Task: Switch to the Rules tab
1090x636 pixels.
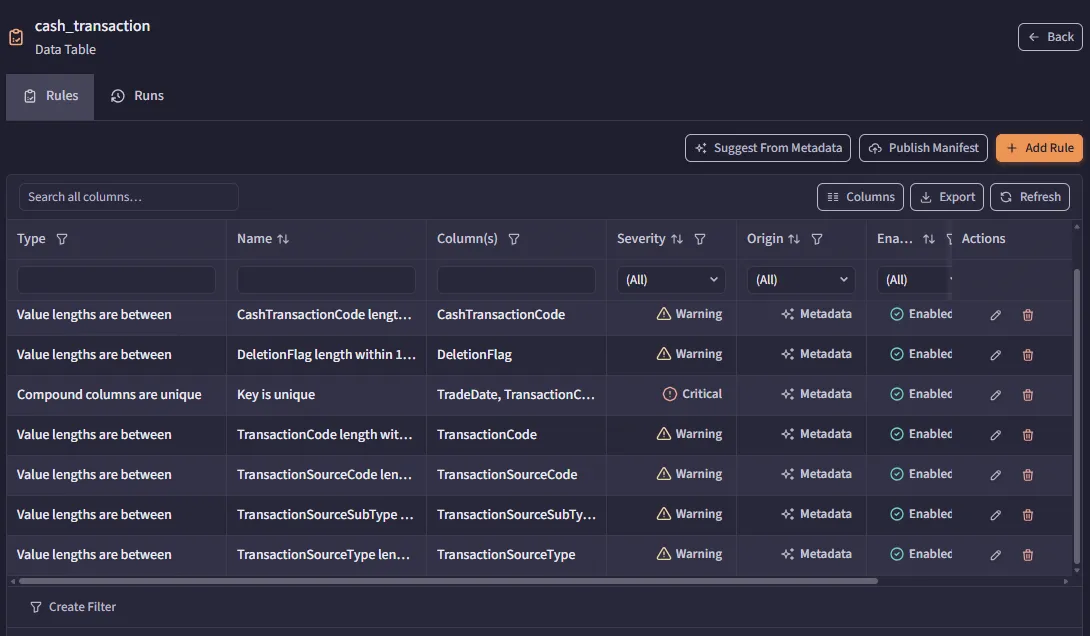Action: [x=50, y=97]
